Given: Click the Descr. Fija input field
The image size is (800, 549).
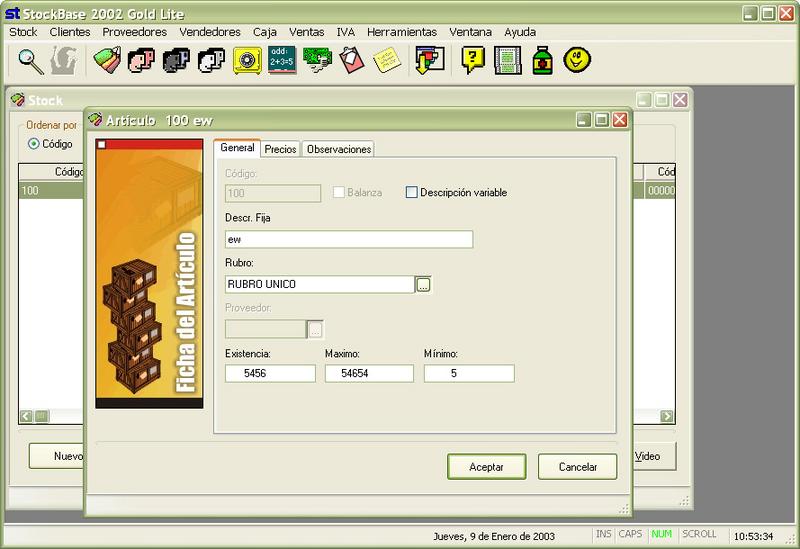Looking at the screenshot, I should (x=349, y=239).
